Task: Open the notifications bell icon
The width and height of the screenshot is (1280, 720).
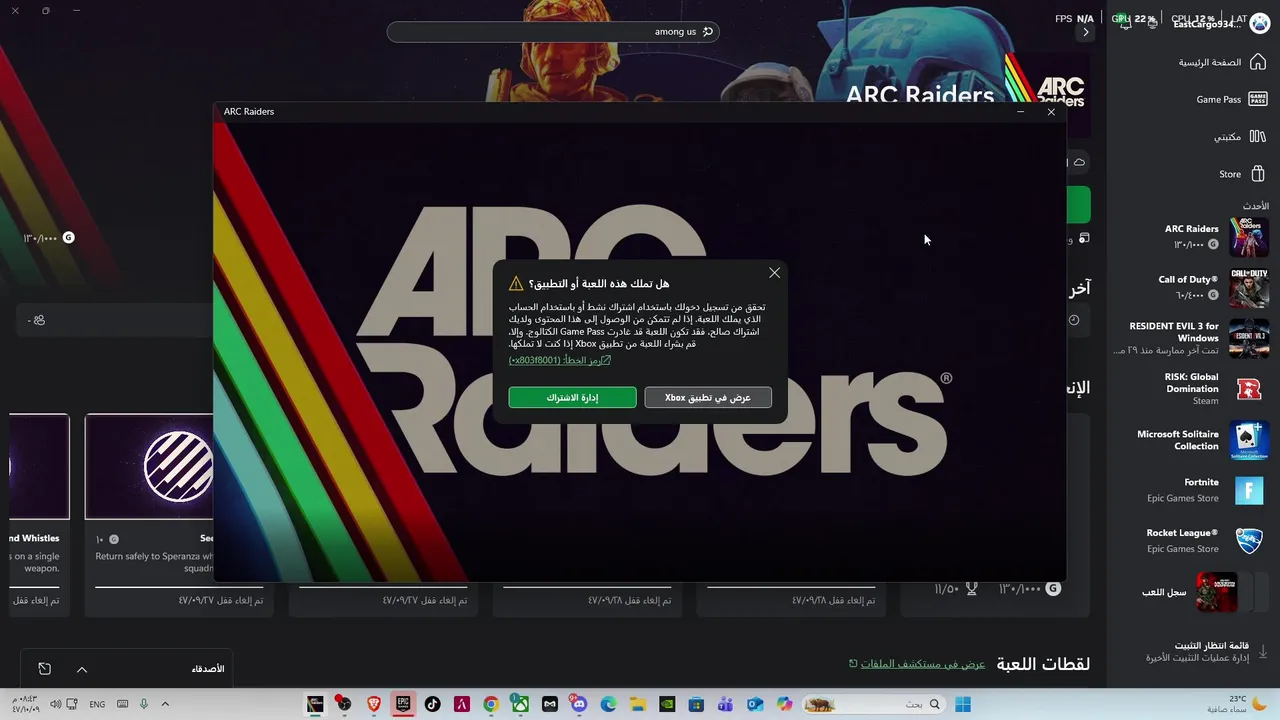Action: point(1126,24)
